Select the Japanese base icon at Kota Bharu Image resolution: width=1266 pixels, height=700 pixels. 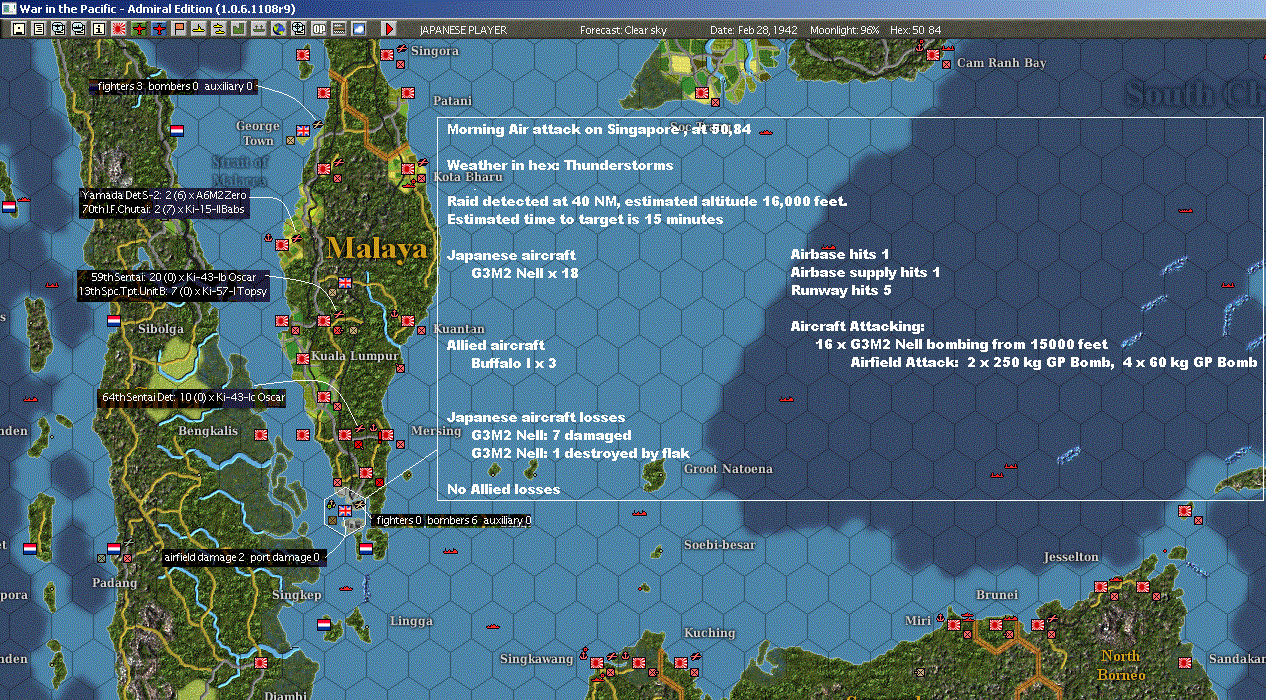pyautogui.click(x=408, y=169)
